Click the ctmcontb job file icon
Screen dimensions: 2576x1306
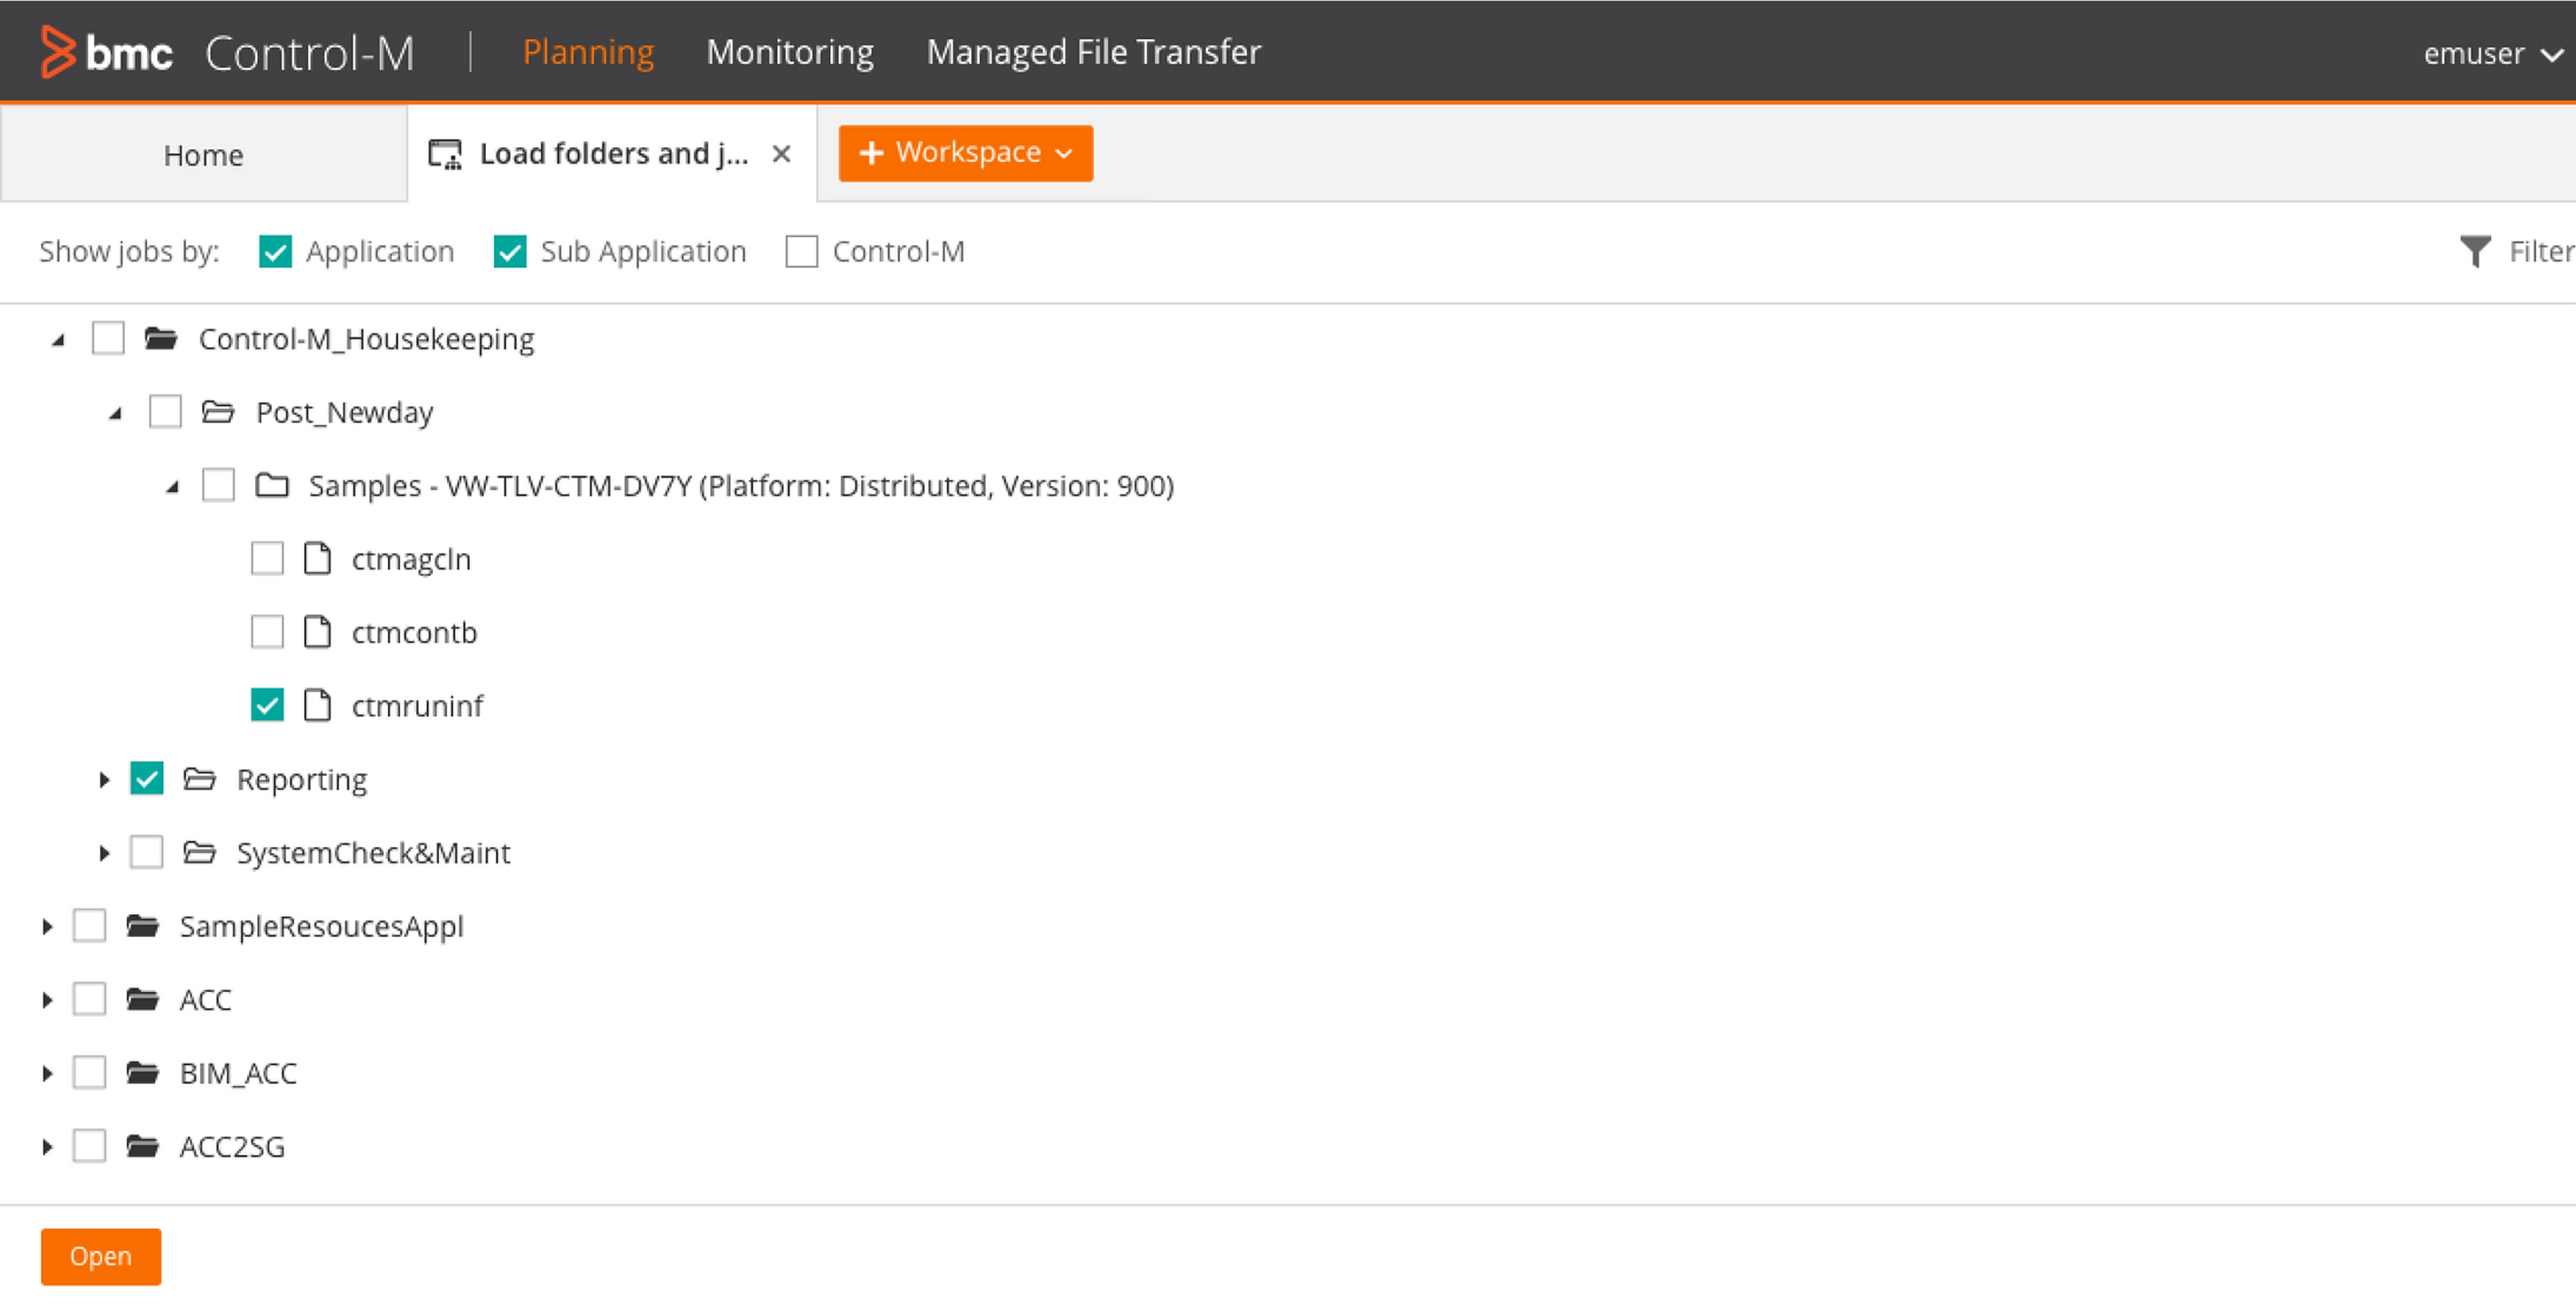(x=317, y=631)
